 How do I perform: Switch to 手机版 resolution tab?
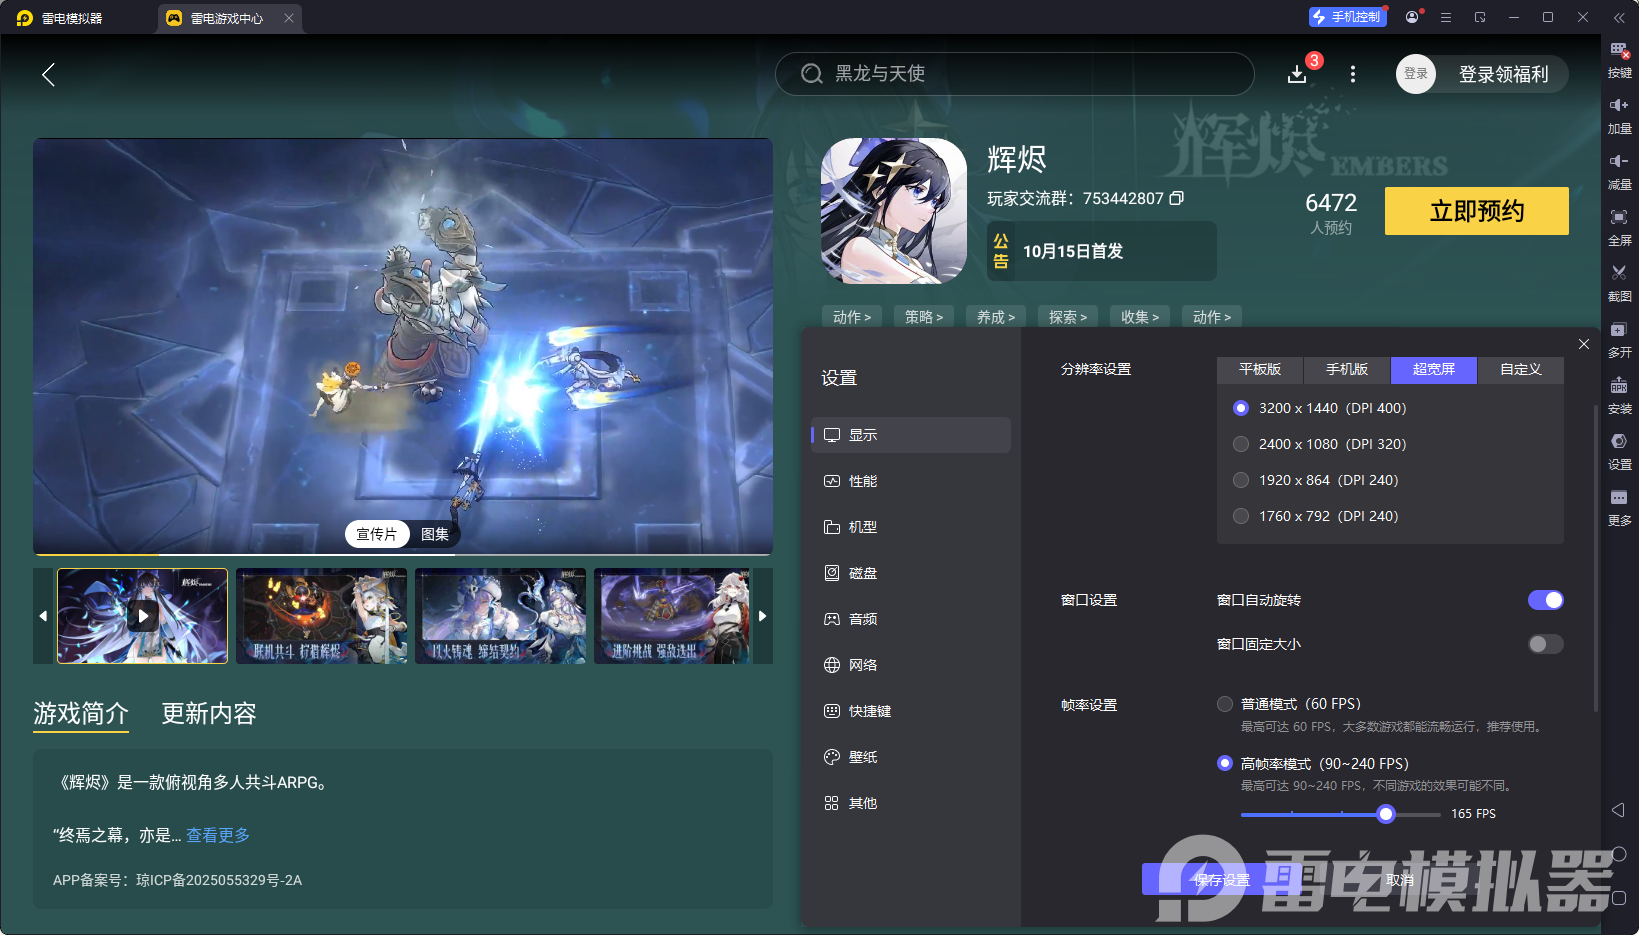1347,370
